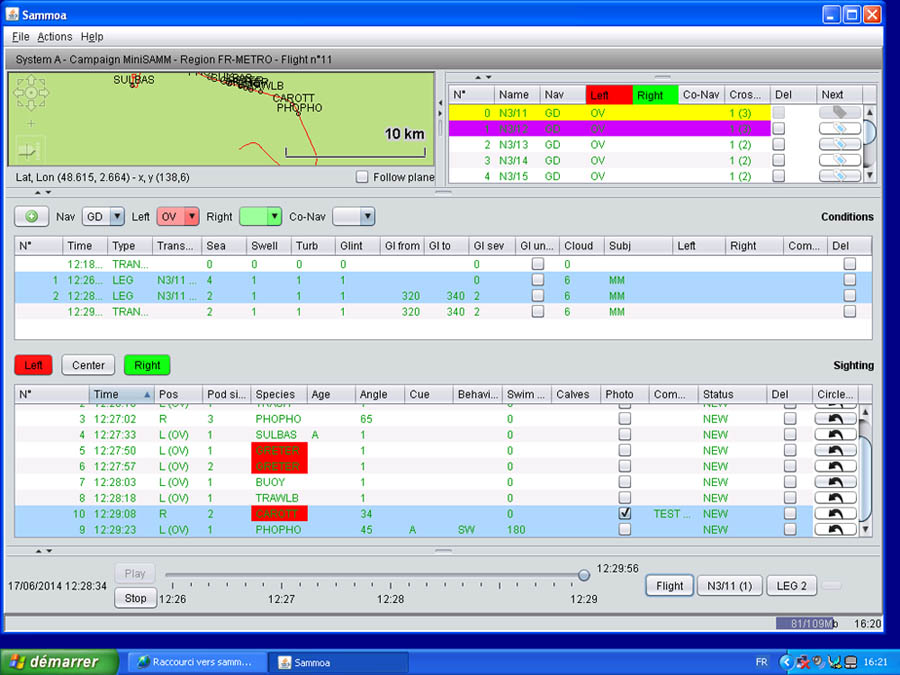Enable the Follow plane checkbox
Screen dimensions: 900x675
[362, 177]
